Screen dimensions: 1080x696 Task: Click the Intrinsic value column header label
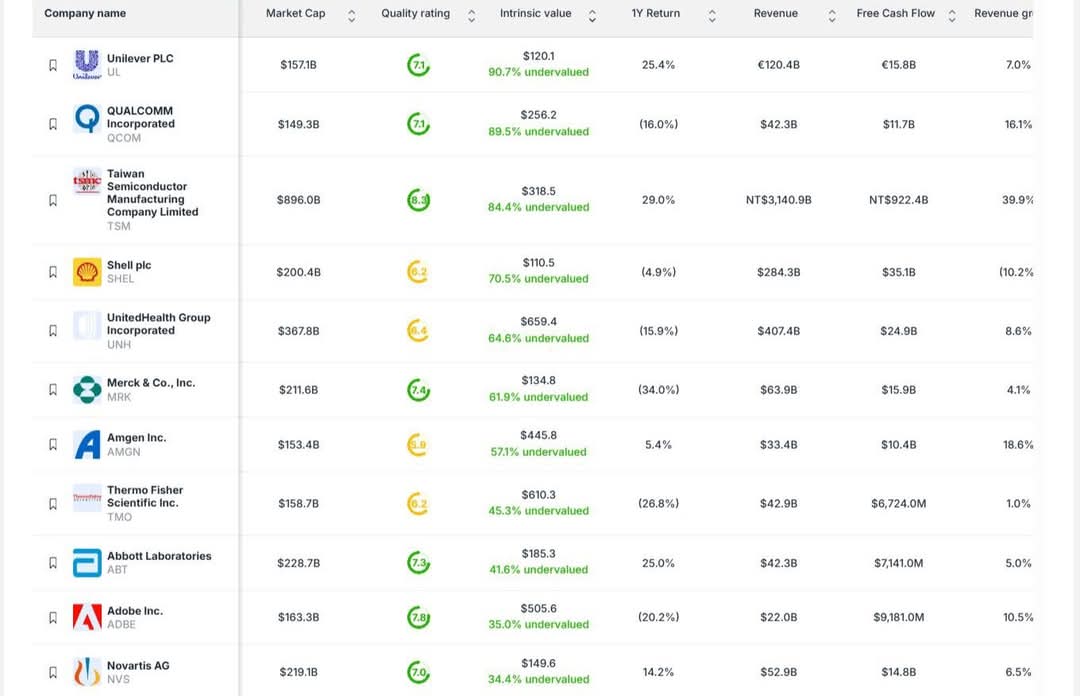(x=536, y=13)
